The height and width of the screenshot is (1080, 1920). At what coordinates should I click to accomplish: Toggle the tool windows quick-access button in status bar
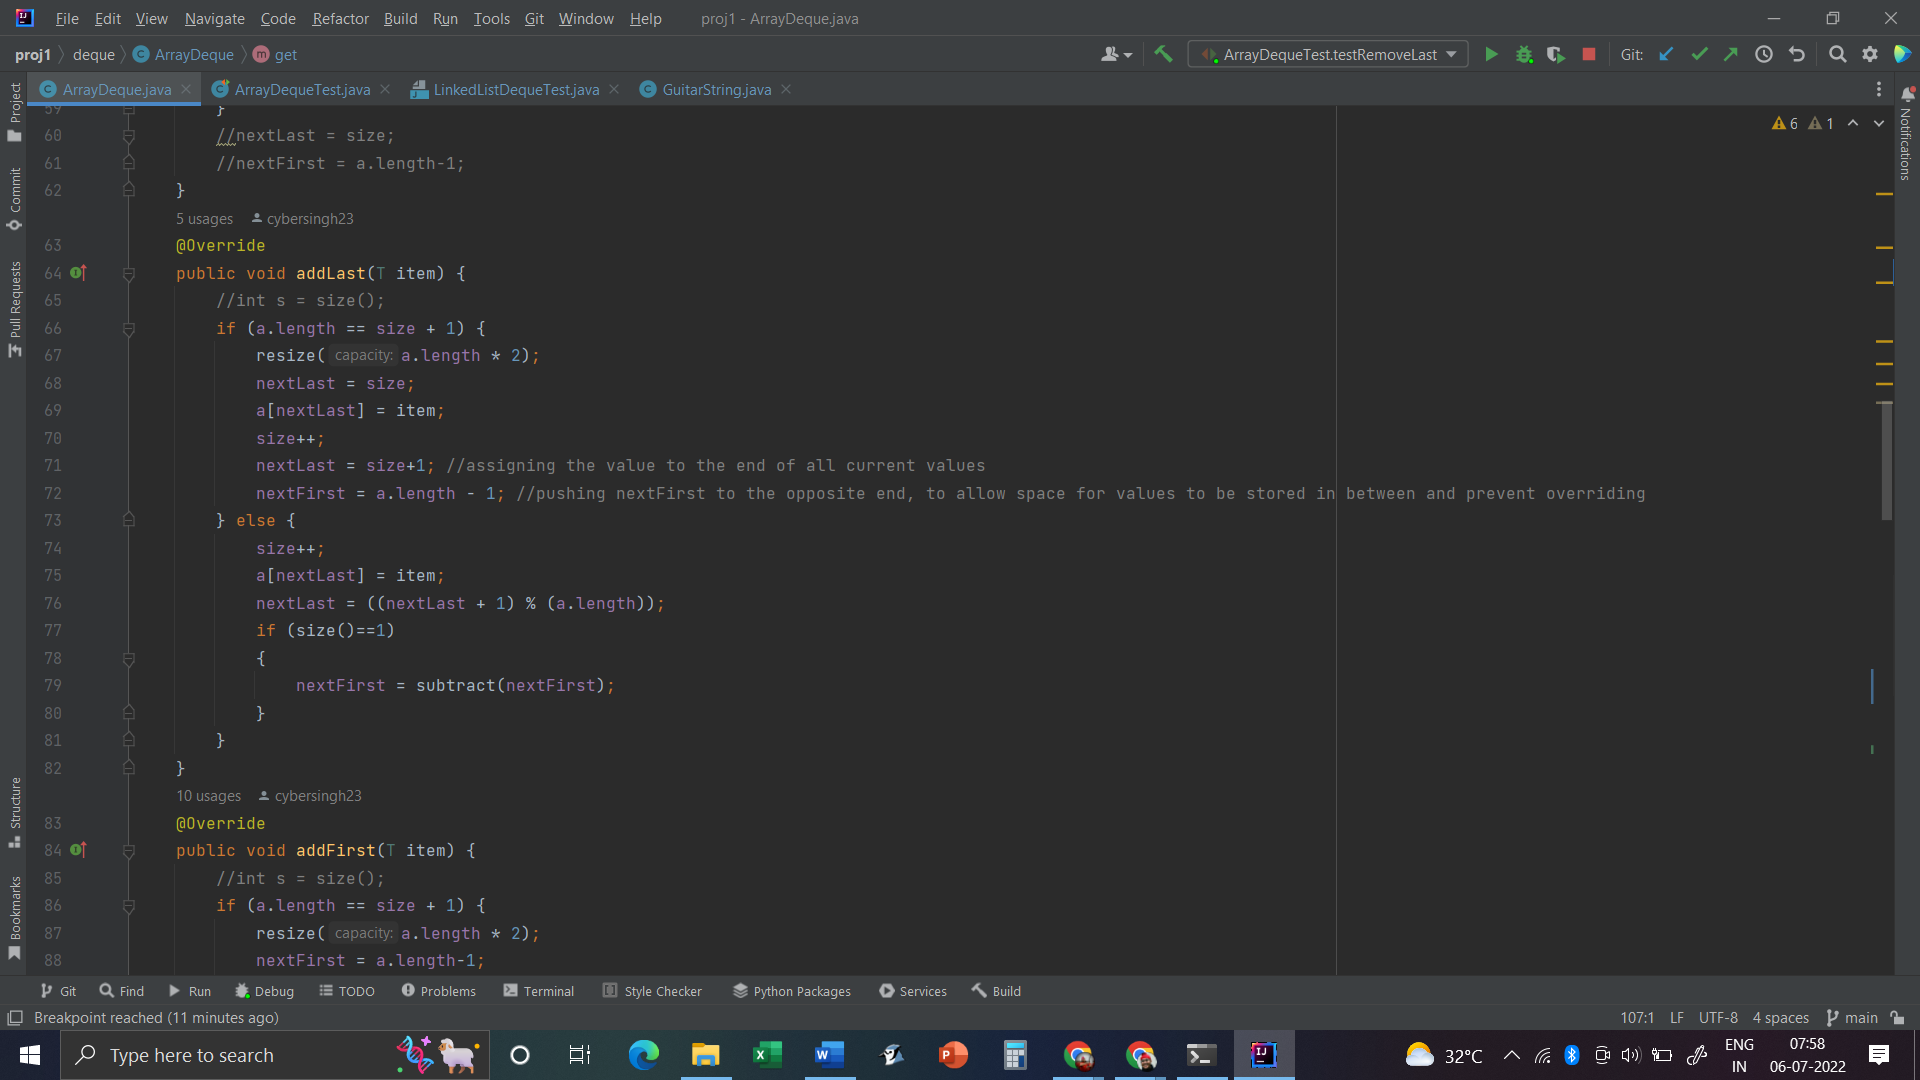click(x=15, y=1018)
